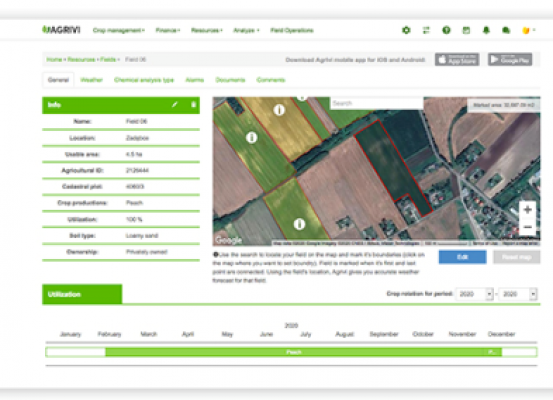Open the calendar icon in top bar
Screen dimensions: 553x400
[466, 30]
